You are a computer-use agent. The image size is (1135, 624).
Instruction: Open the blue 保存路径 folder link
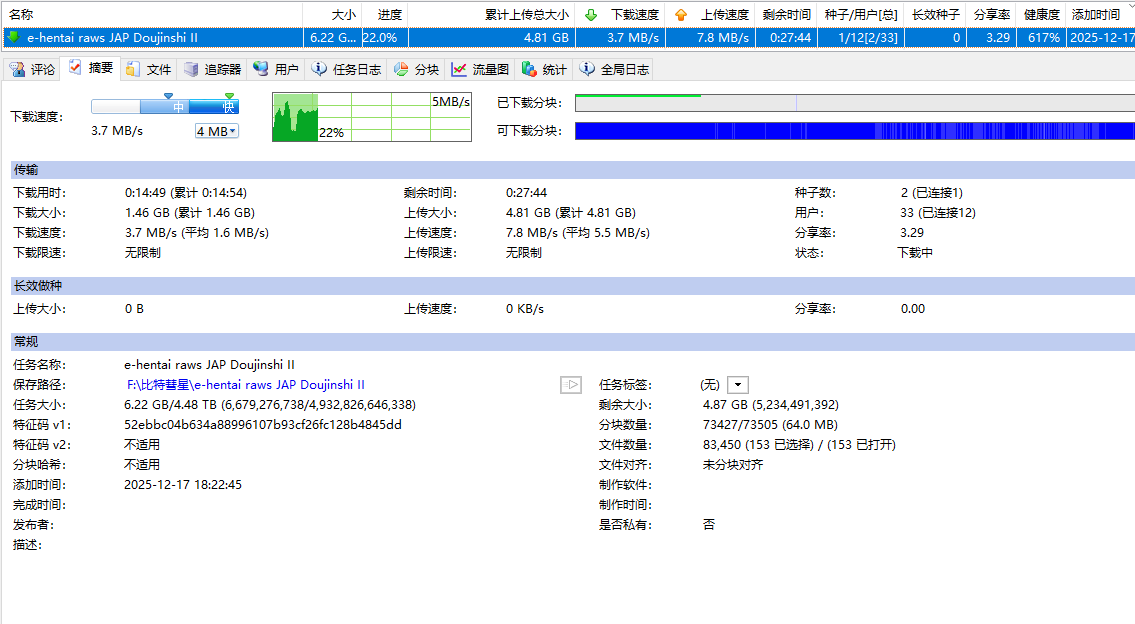(x=245, y=385)
